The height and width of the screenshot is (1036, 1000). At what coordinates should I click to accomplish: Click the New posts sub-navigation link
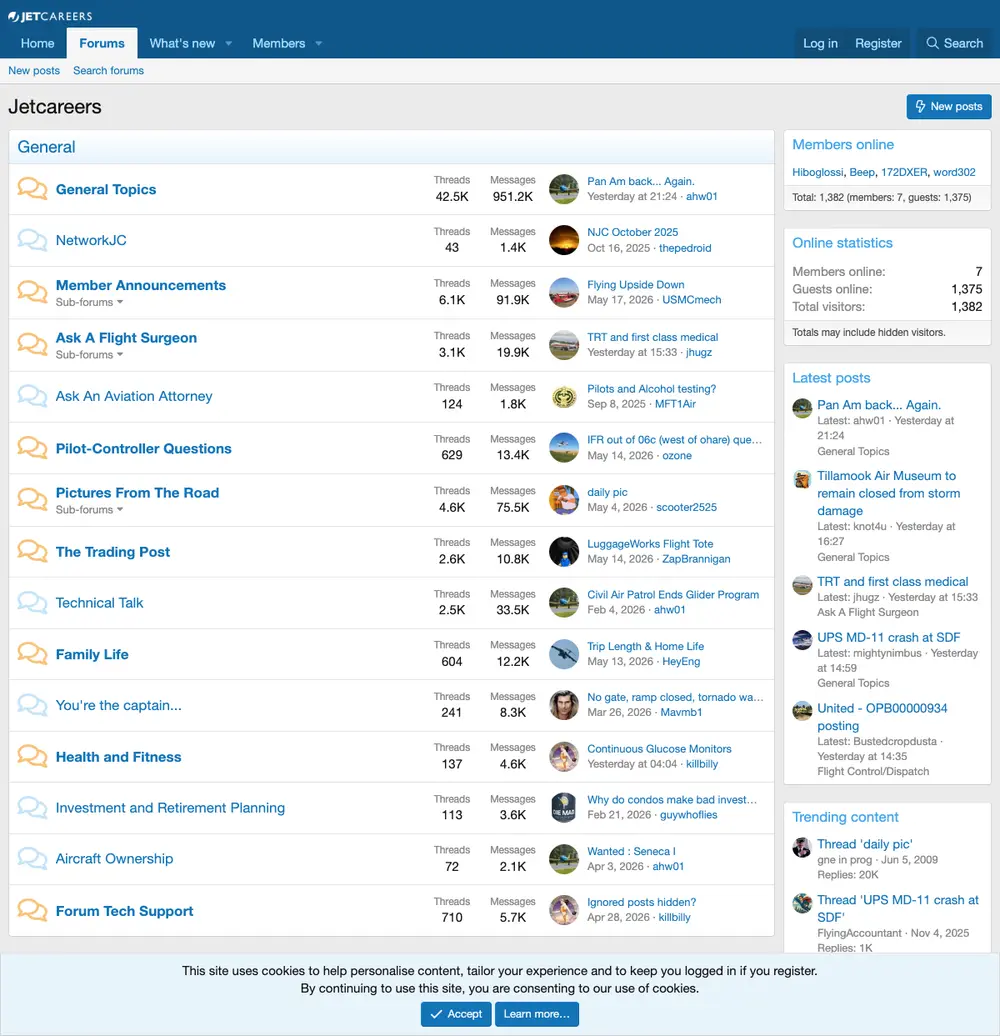[34, 71]
